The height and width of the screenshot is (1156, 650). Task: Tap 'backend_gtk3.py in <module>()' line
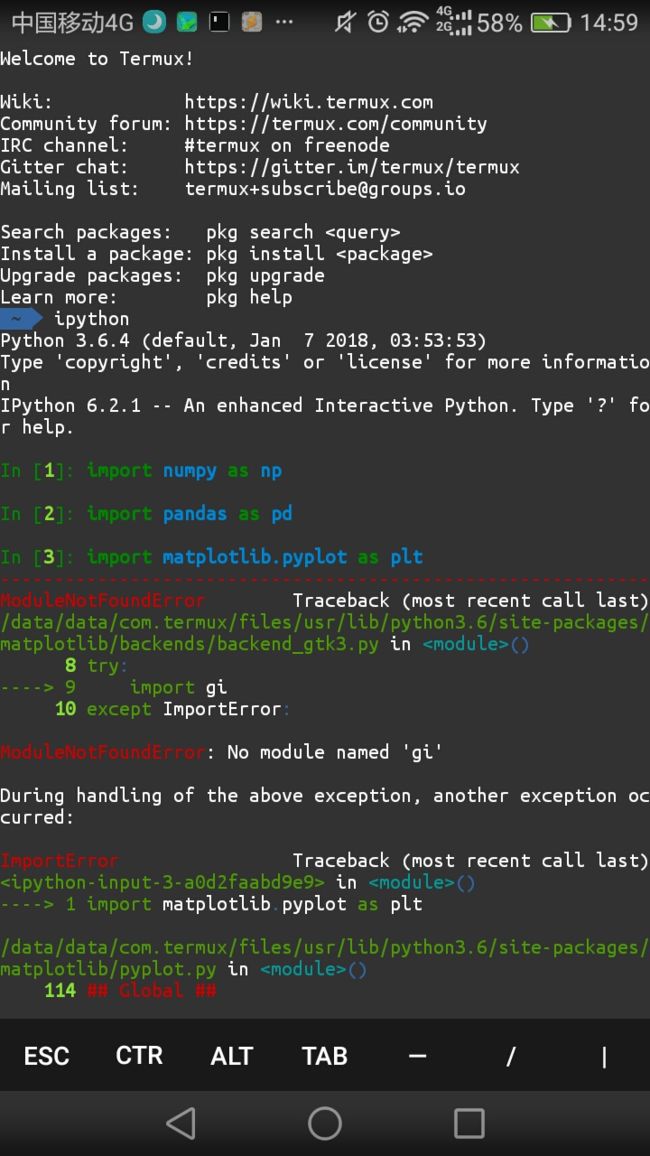pyautogui.click(x=265, y=644)
